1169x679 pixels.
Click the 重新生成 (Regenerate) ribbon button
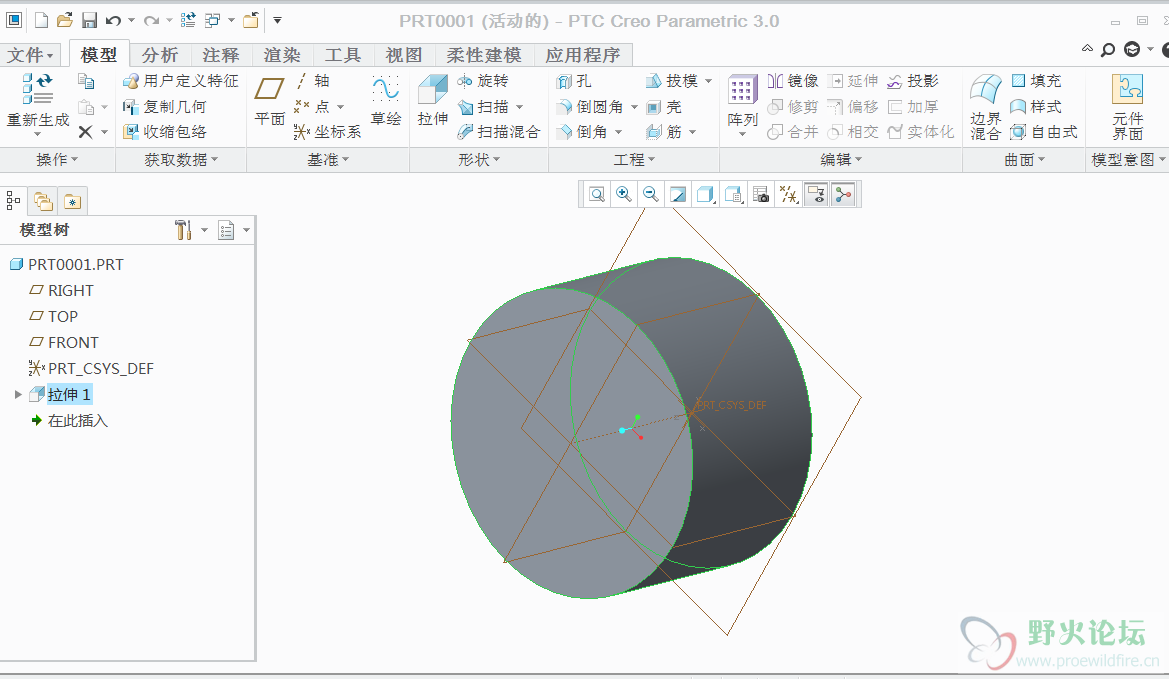(x=37, y=105)
